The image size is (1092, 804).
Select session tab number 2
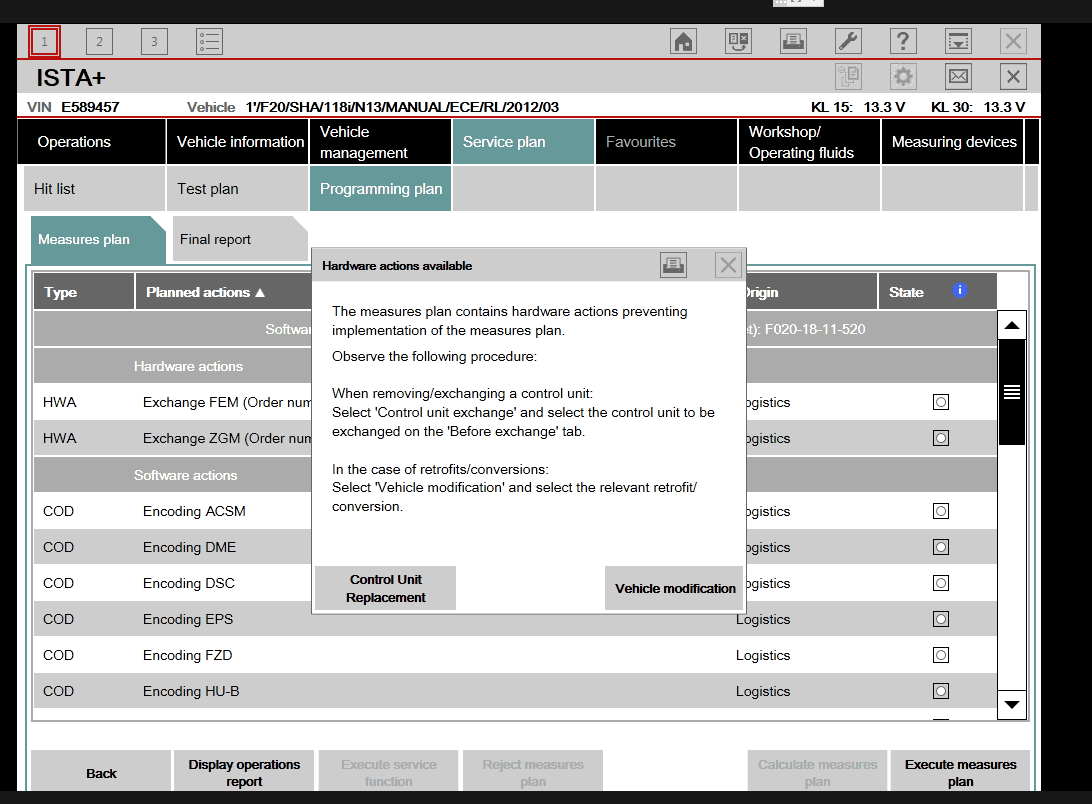(x=99, y=42)
